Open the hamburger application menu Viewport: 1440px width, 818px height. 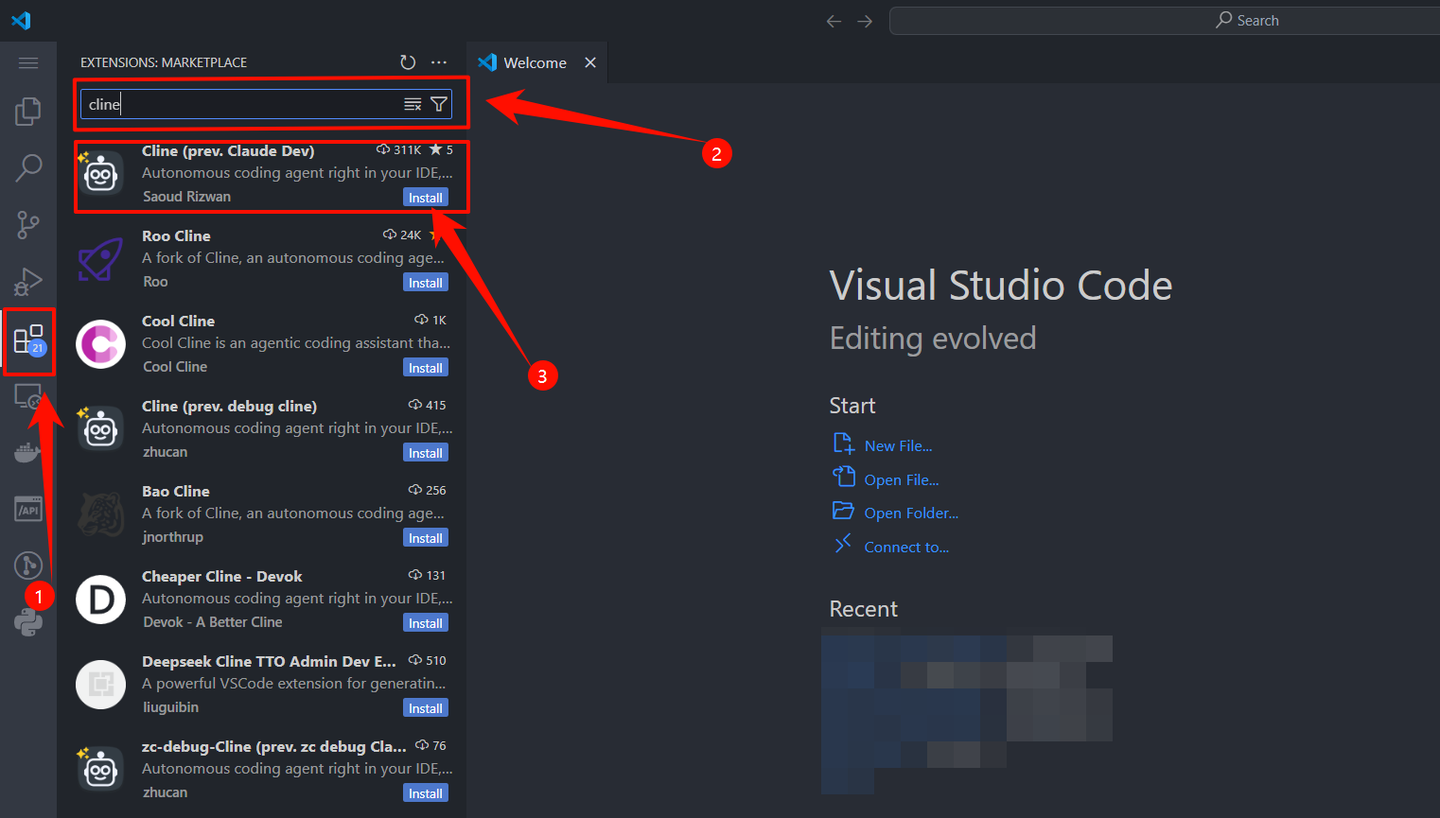28,63
